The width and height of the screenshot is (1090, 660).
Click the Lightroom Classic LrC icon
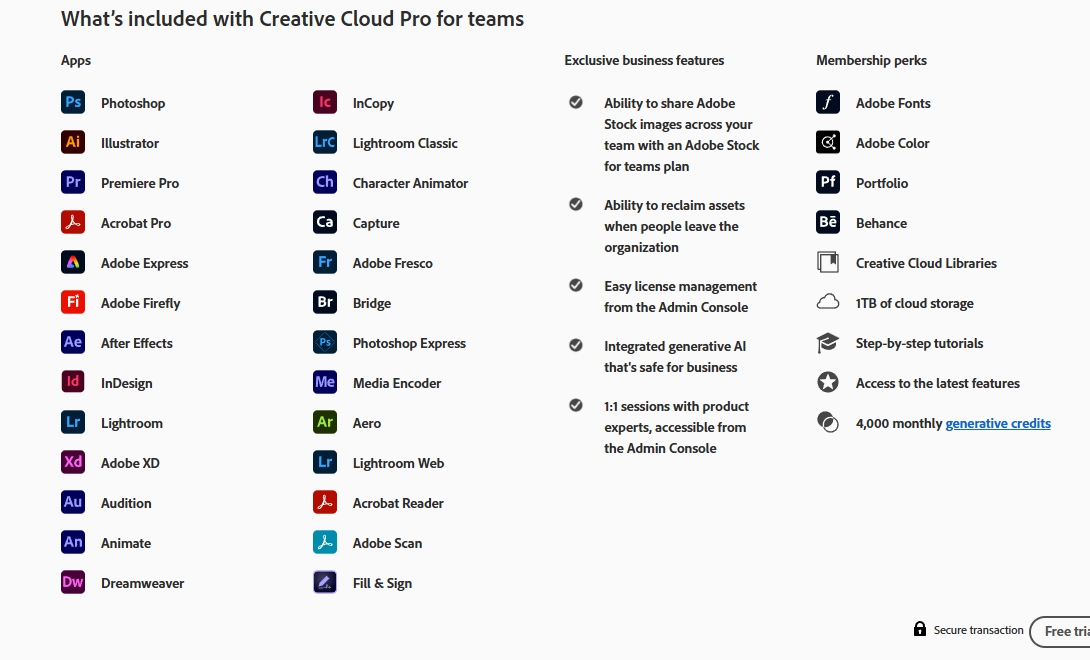click(325, 142)
